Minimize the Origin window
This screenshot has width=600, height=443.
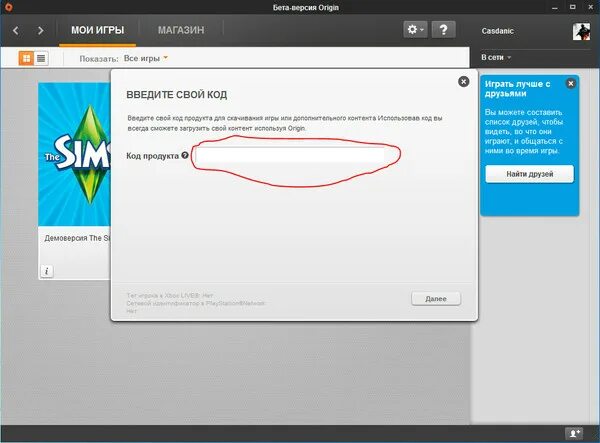tap(555, 7)
